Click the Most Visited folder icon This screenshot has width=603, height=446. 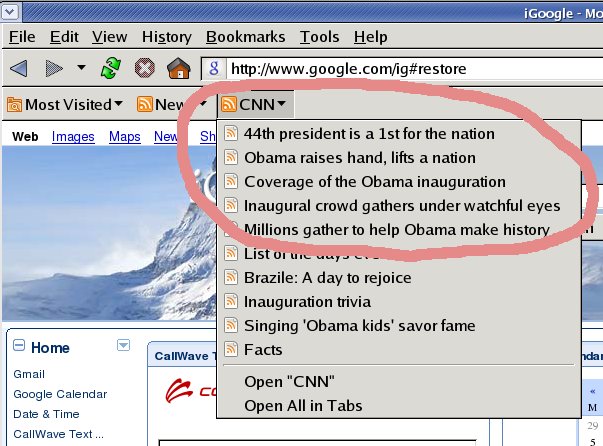(x=14, y=105)
